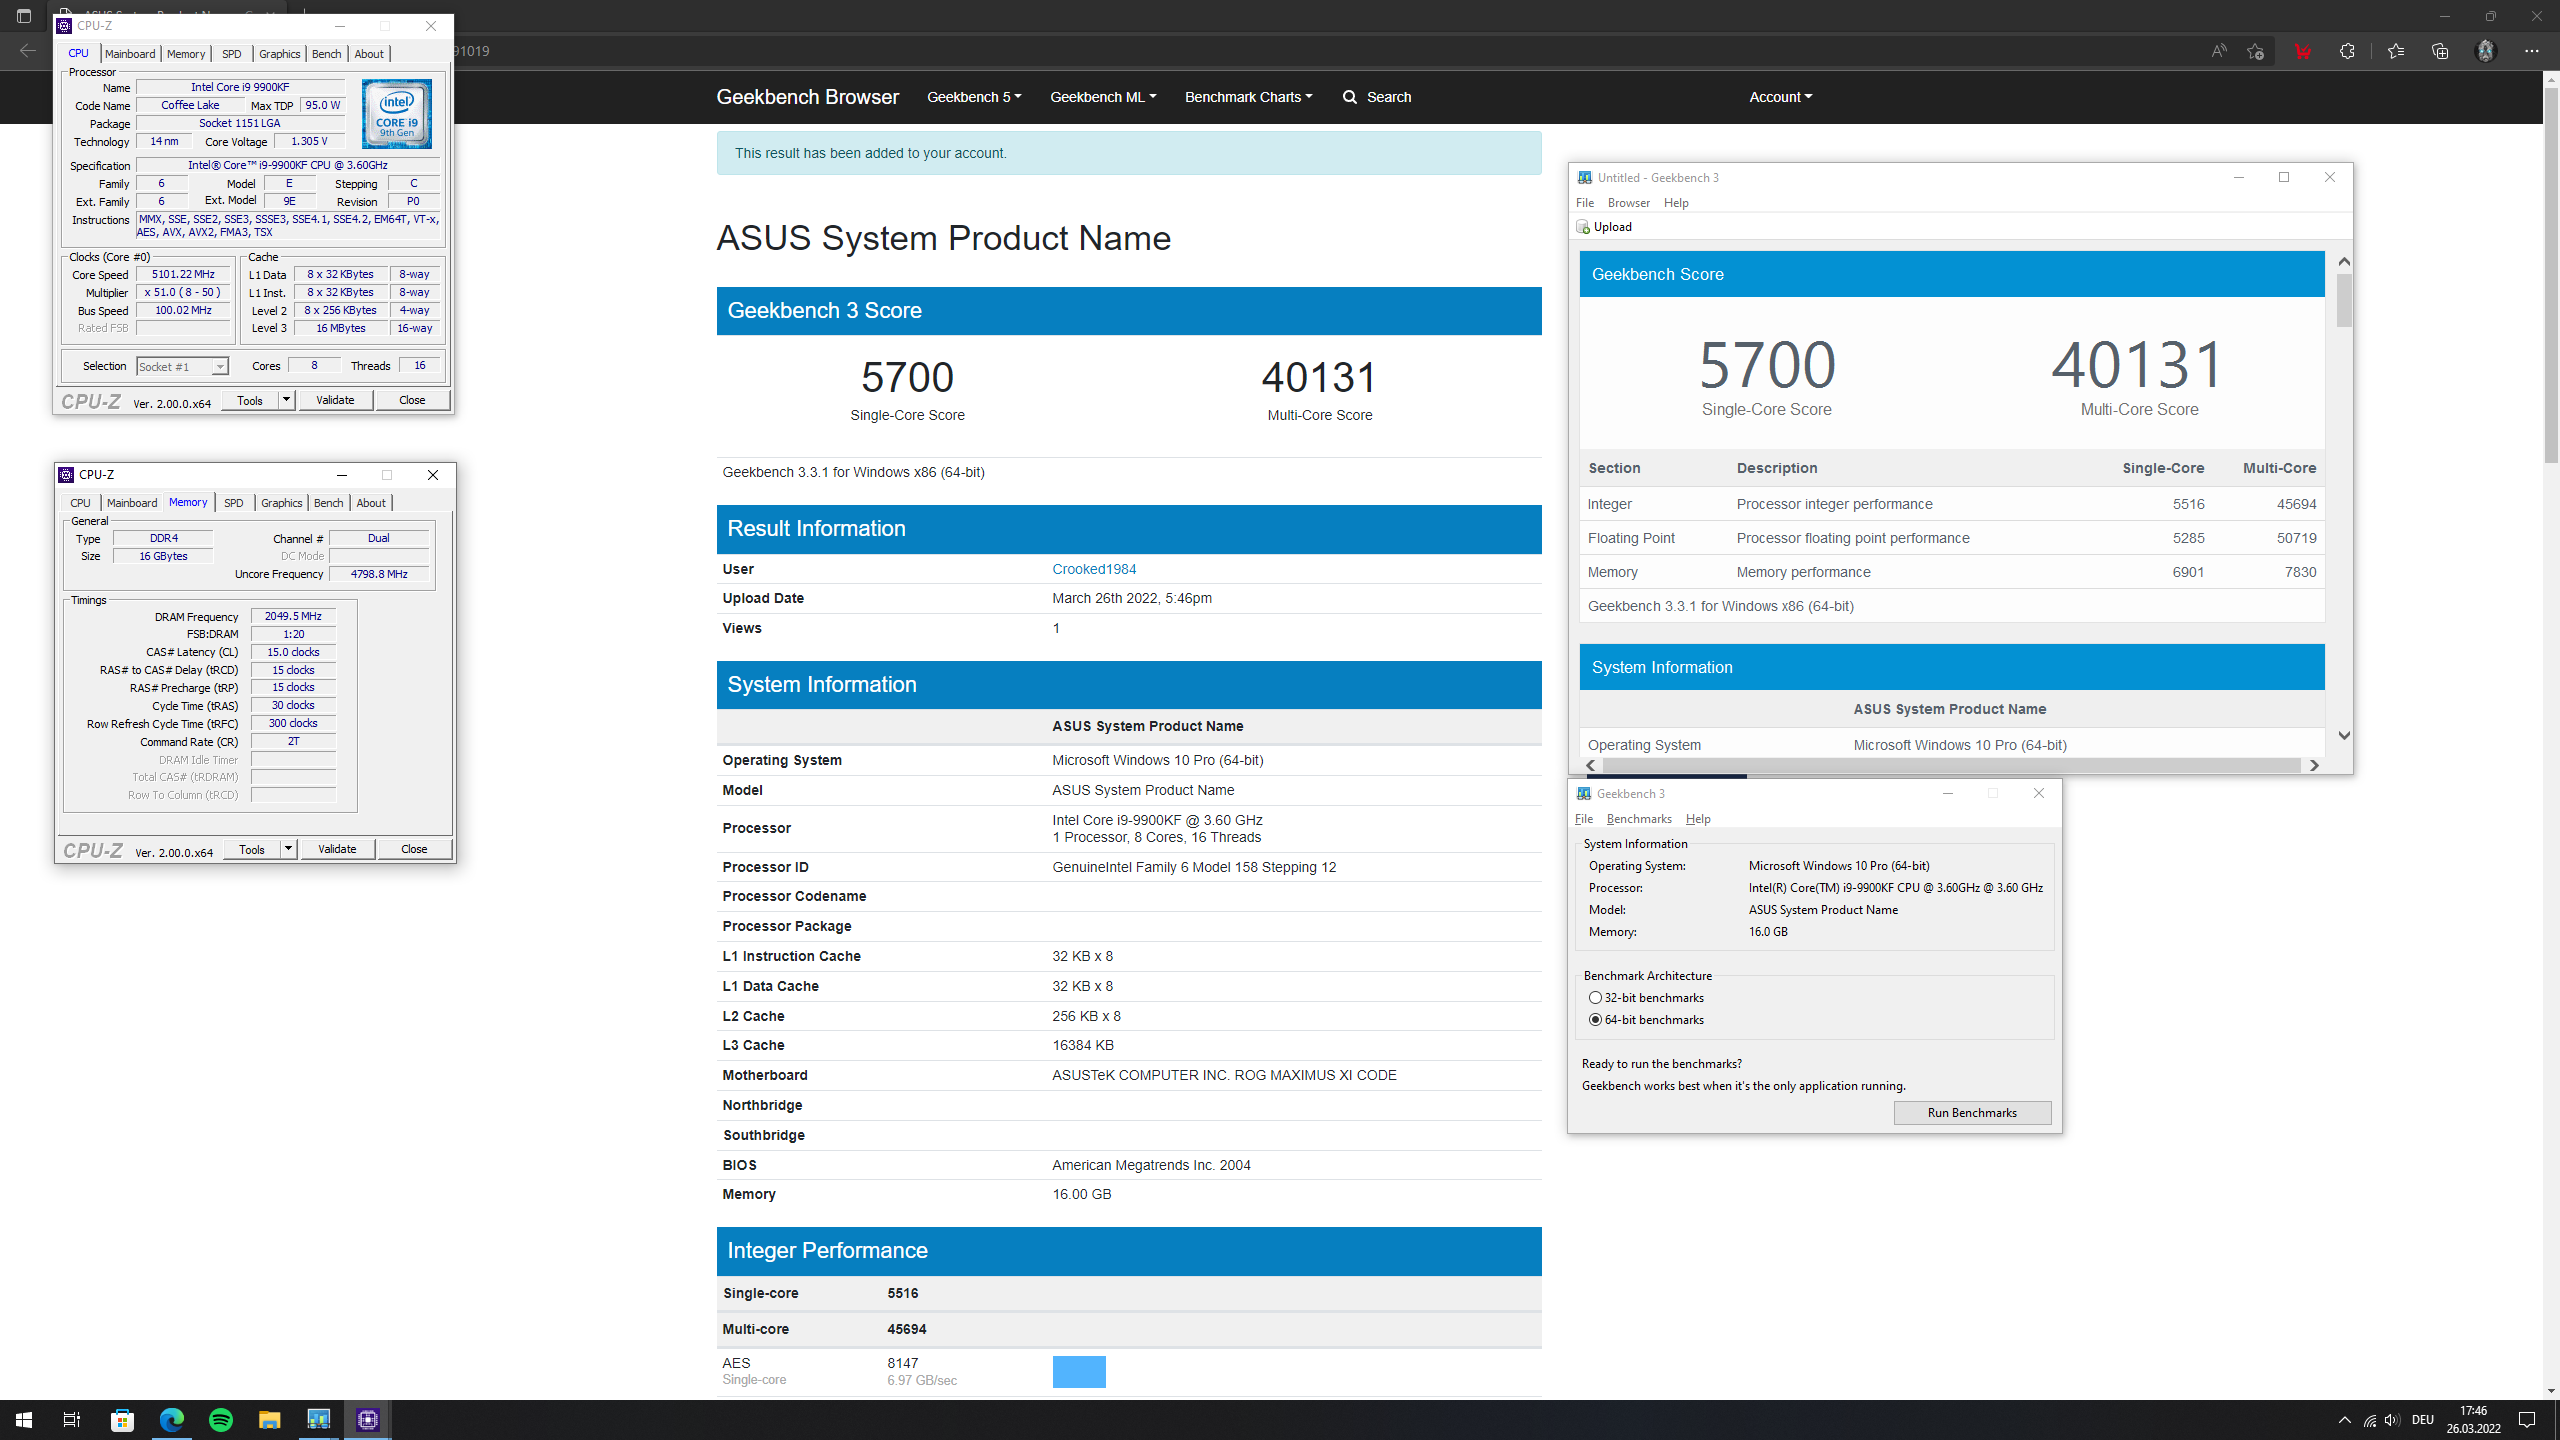
Task: Open the read aloud icon in Edge
Action: (x=2219, y=51)
